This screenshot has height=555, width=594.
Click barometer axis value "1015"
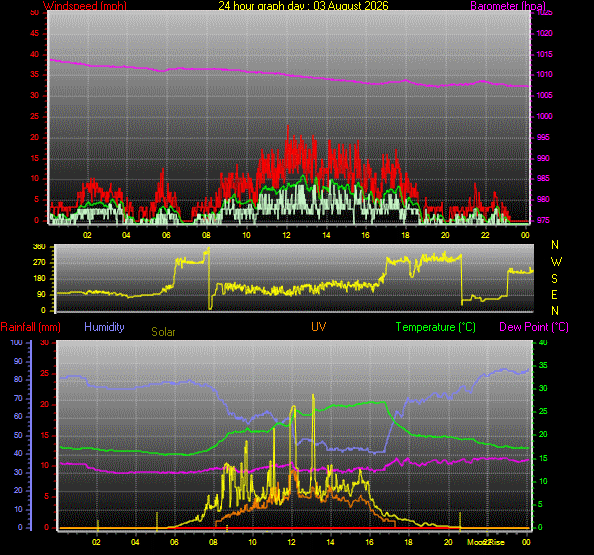[x=544, y=54]
